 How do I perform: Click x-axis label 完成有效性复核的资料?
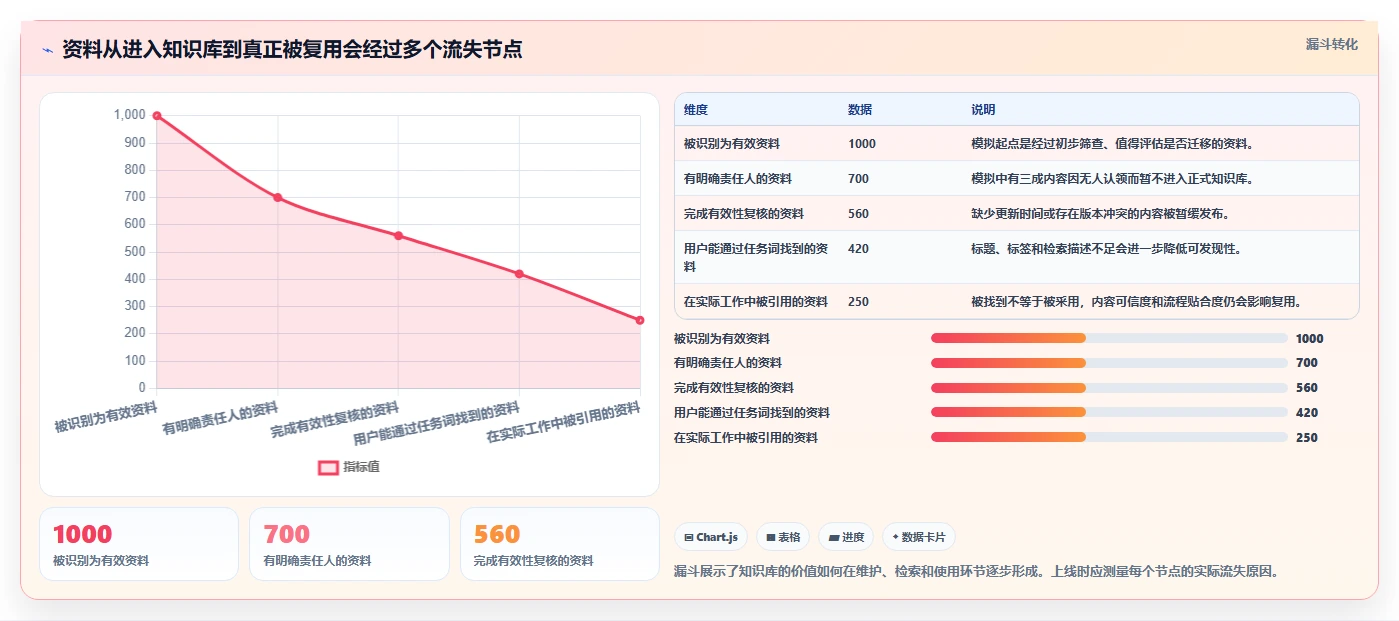(x=335, y=419)
